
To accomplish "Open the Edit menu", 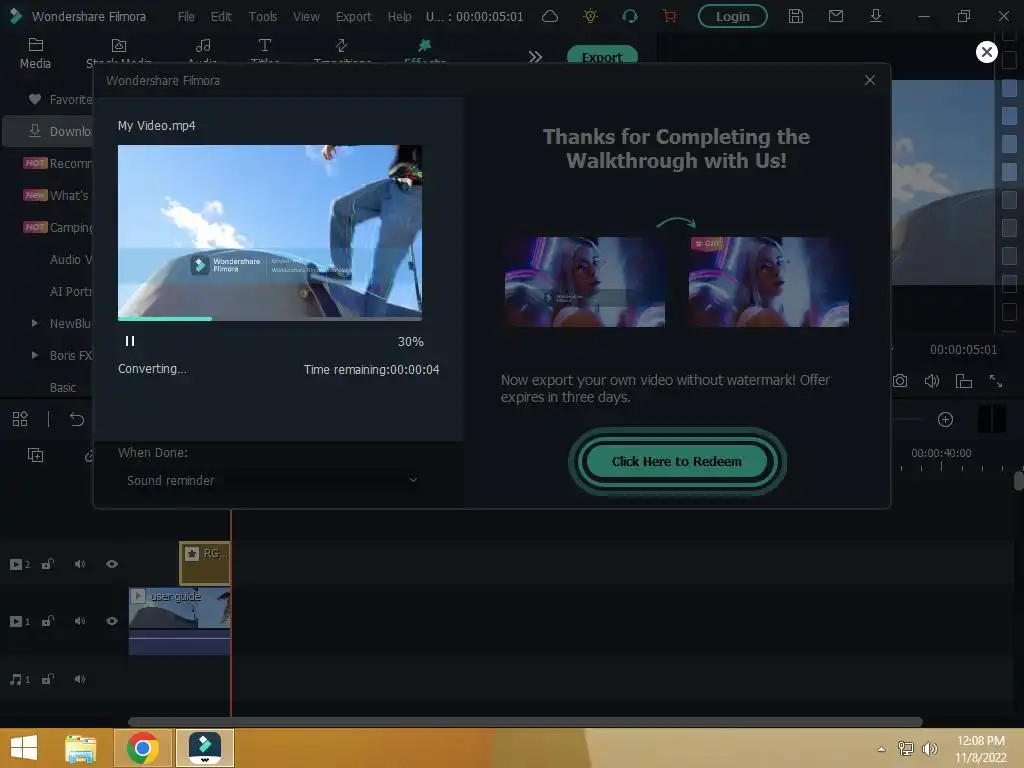I will 221,16.
